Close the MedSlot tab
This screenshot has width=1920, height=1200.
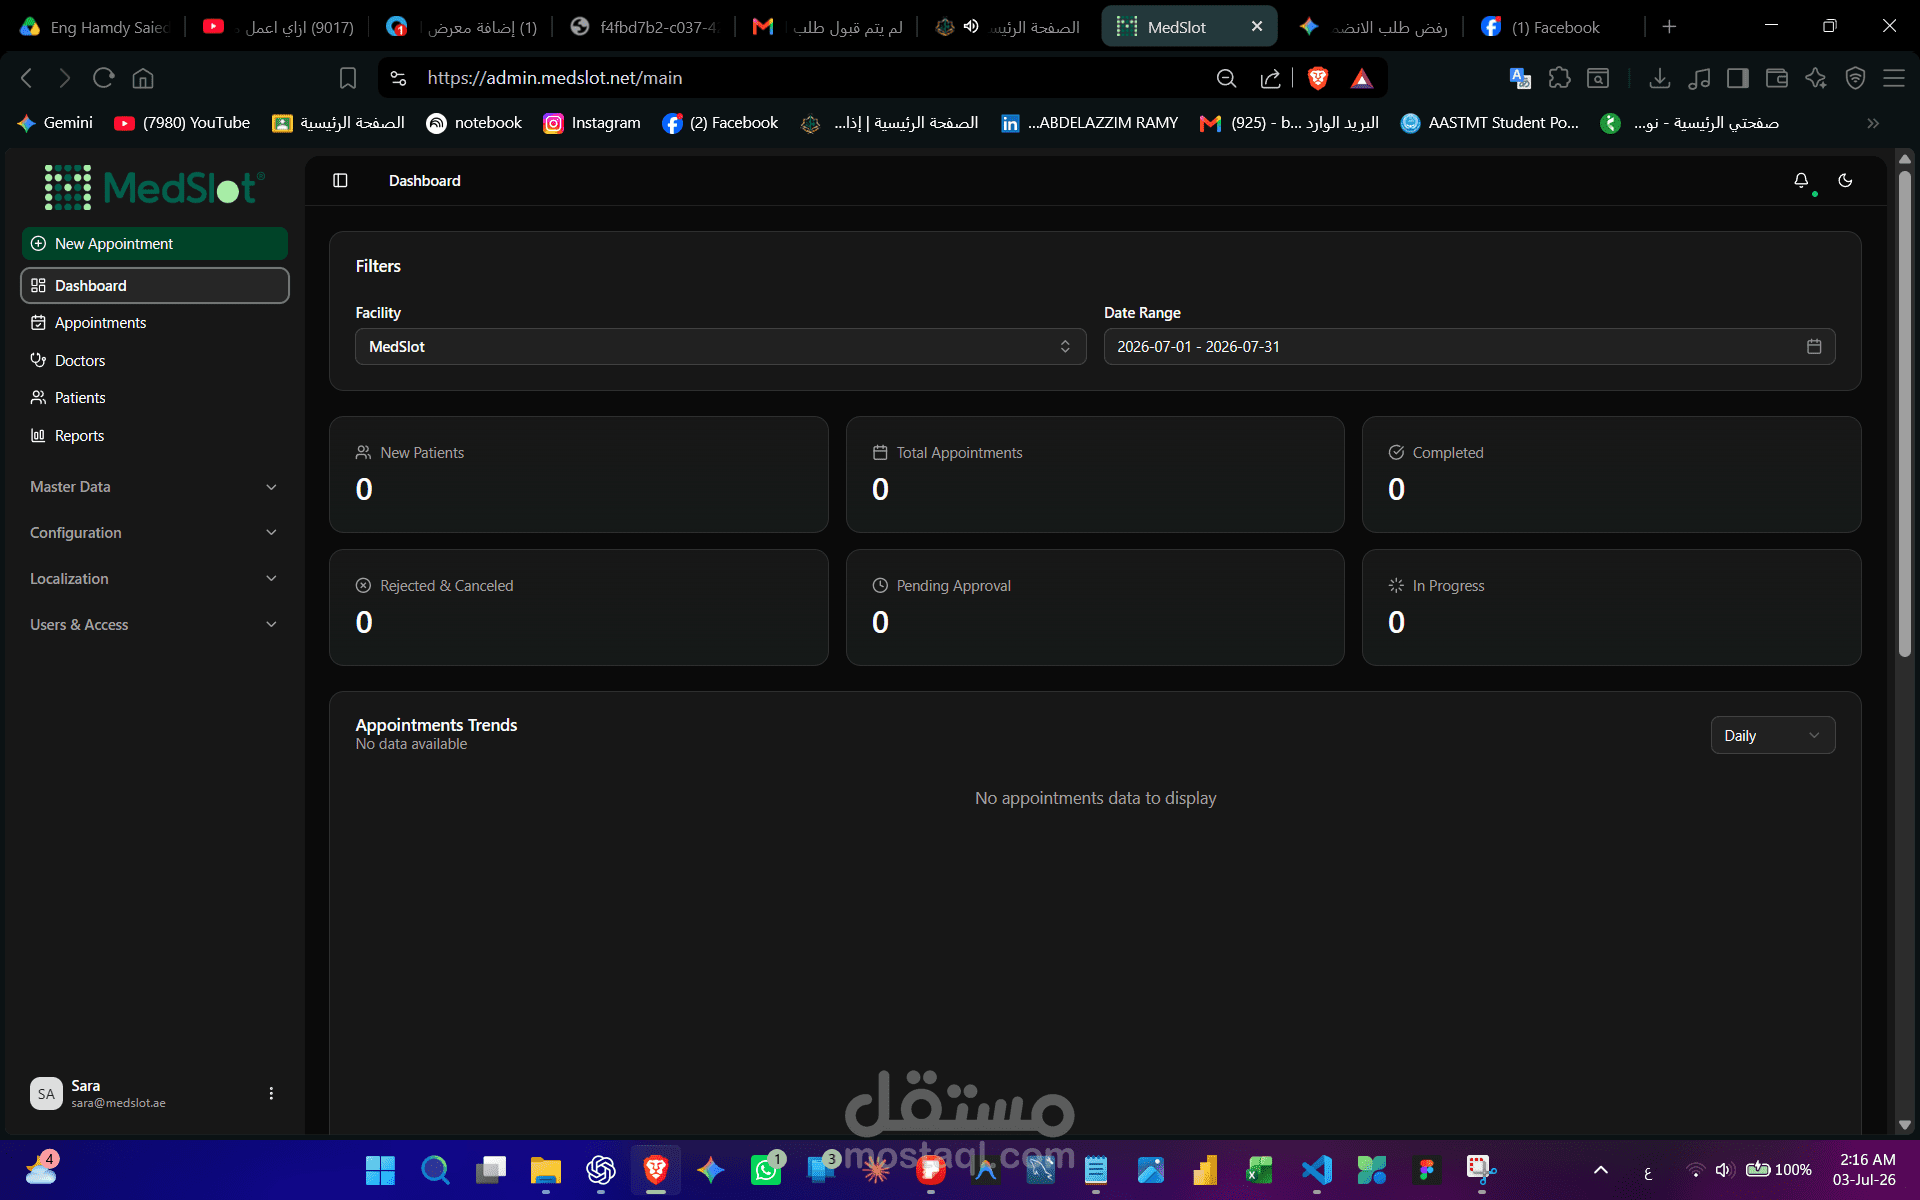[1257, 27]
